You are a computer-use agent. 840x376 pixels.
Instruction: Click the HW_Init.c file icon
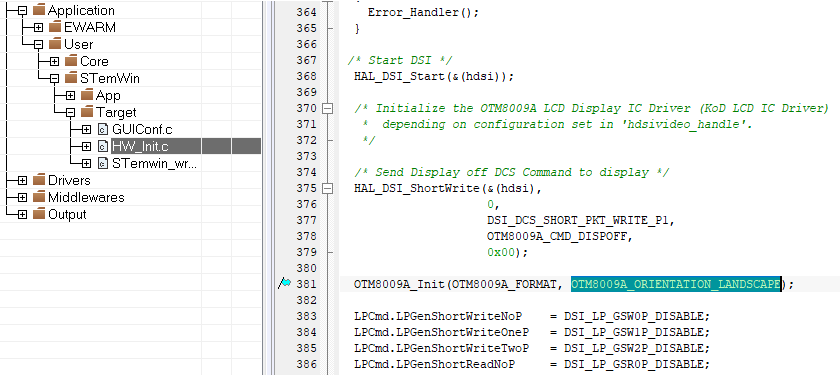[x=103, y=147]
